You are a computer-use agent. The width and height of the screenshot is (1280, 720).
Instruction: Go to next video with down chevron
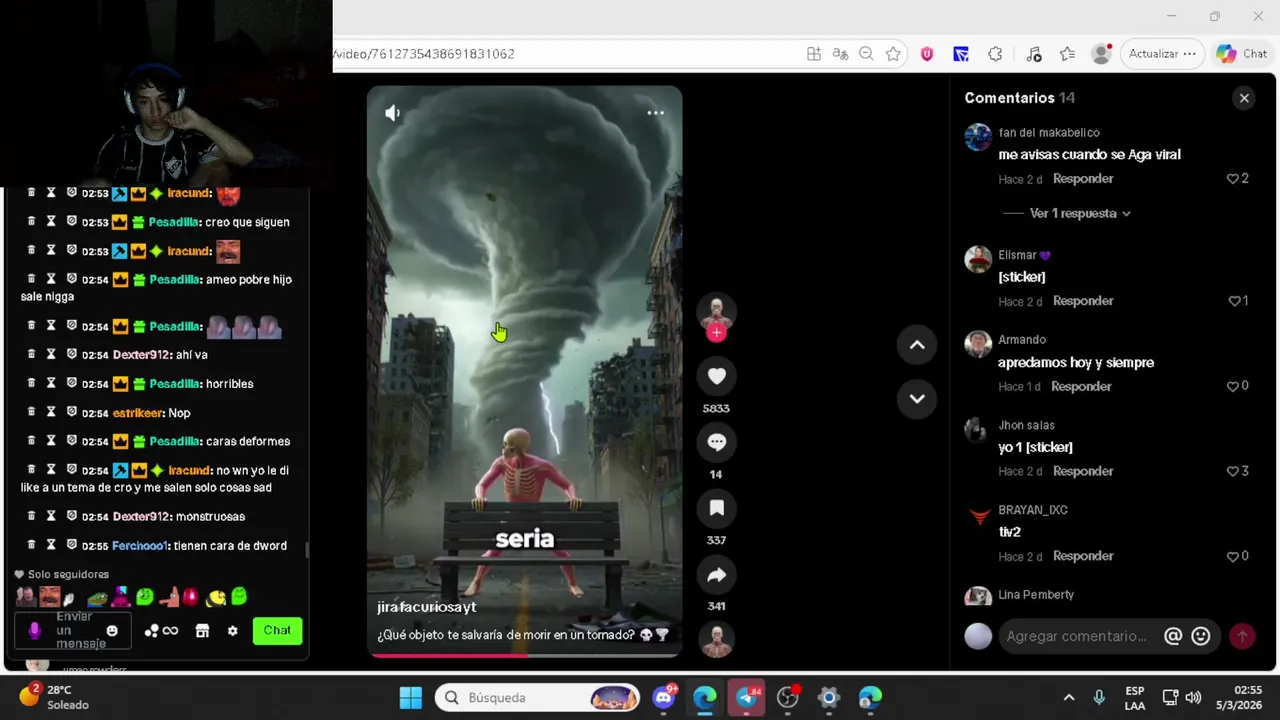[917, 398]
